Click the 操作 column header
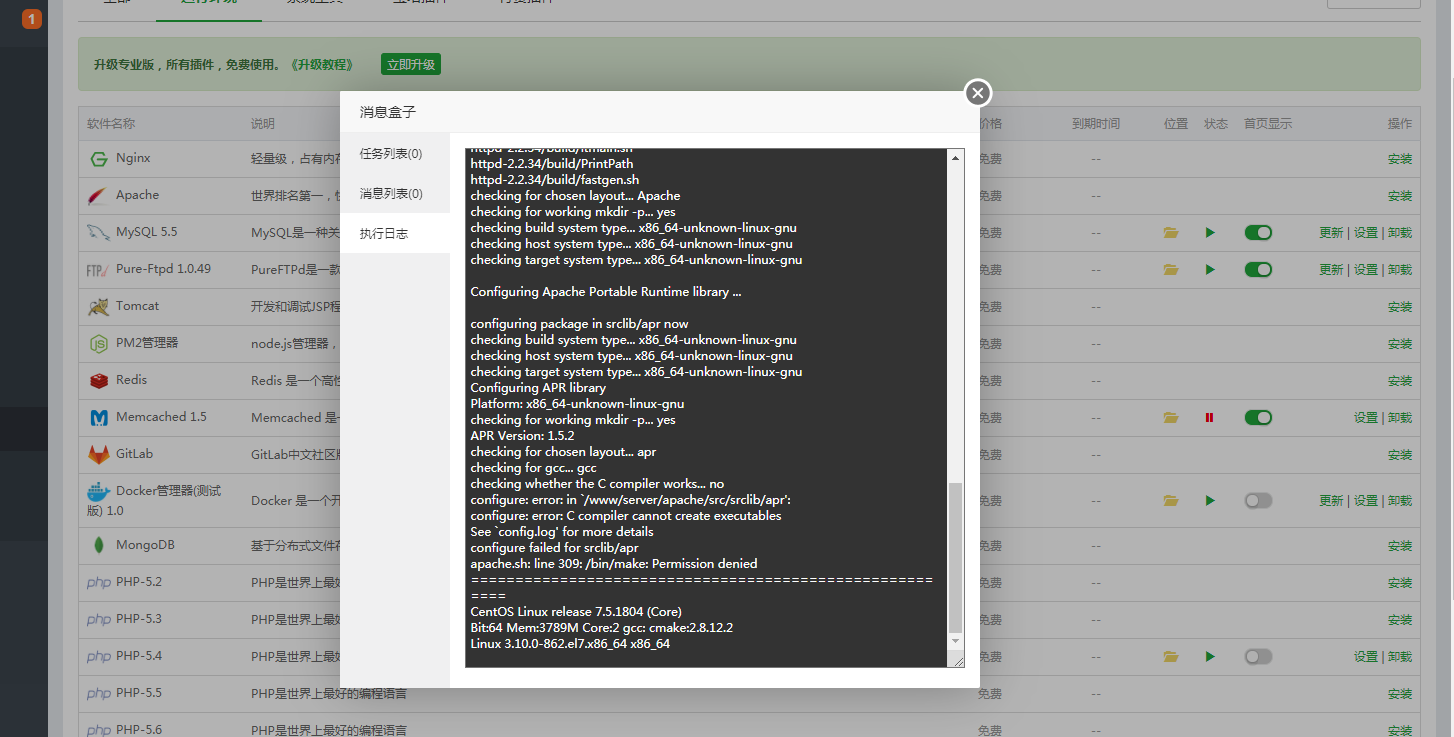This screenshot has width=1454, height=737. tap(1400, 124)
